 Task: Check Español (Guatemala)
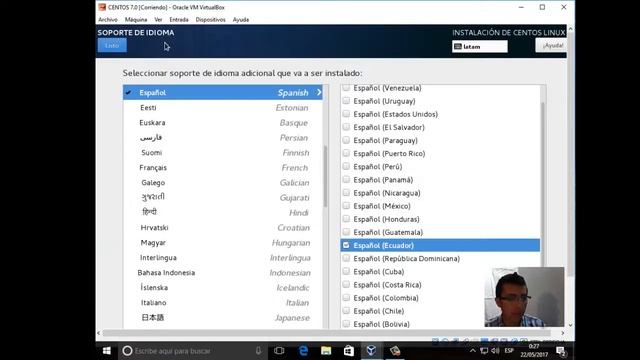tap(346, 232)
